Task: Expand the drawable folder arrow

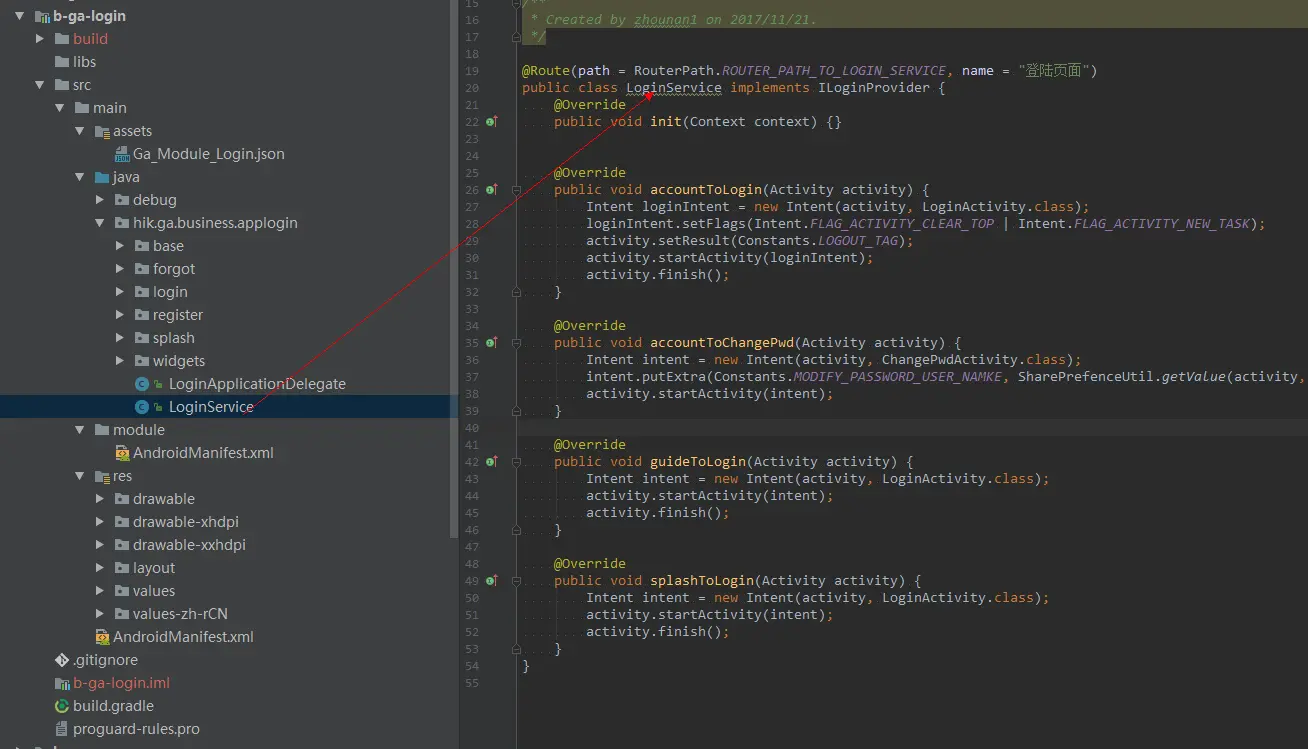Action: (x=100, y=499)
